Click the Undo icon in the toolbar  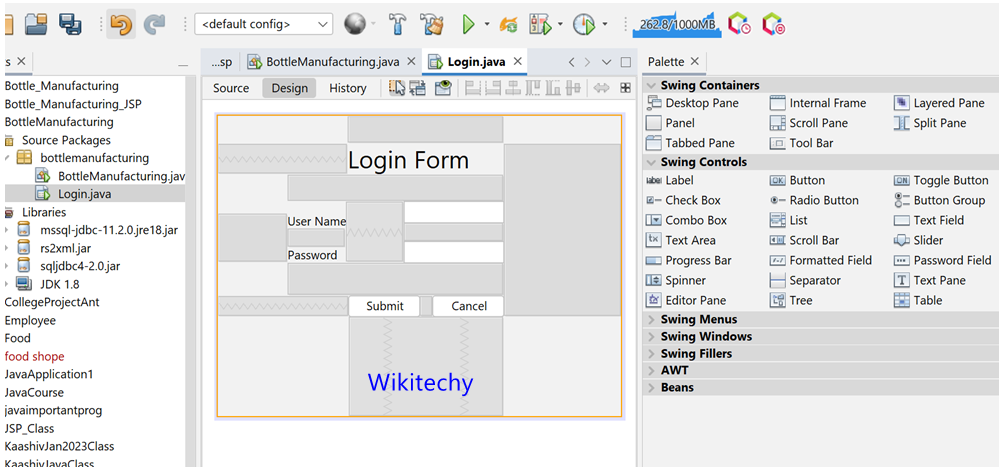pyautogui.click(x=121, y=23)
